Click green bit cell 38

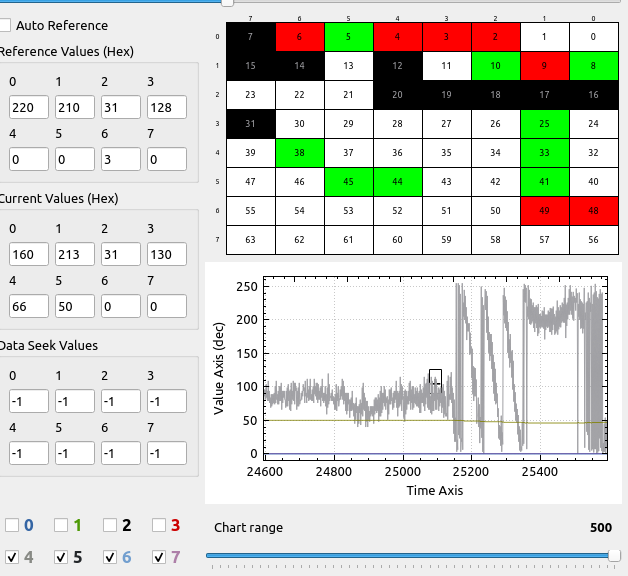[x=299, y=152]
